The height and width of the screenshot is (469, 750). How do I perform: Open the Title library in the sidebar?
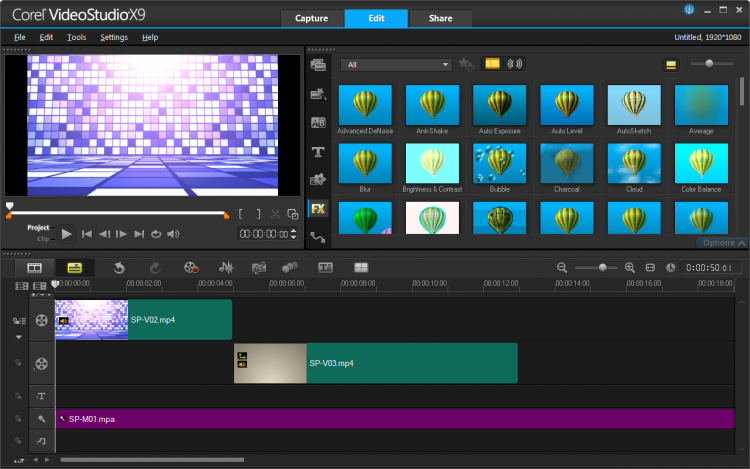(x=318, y=152)
